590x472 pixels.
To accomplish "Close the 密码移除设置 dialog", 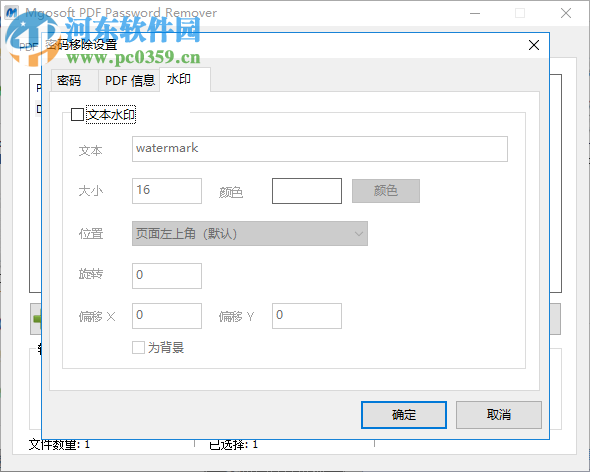I will [534, 45].
